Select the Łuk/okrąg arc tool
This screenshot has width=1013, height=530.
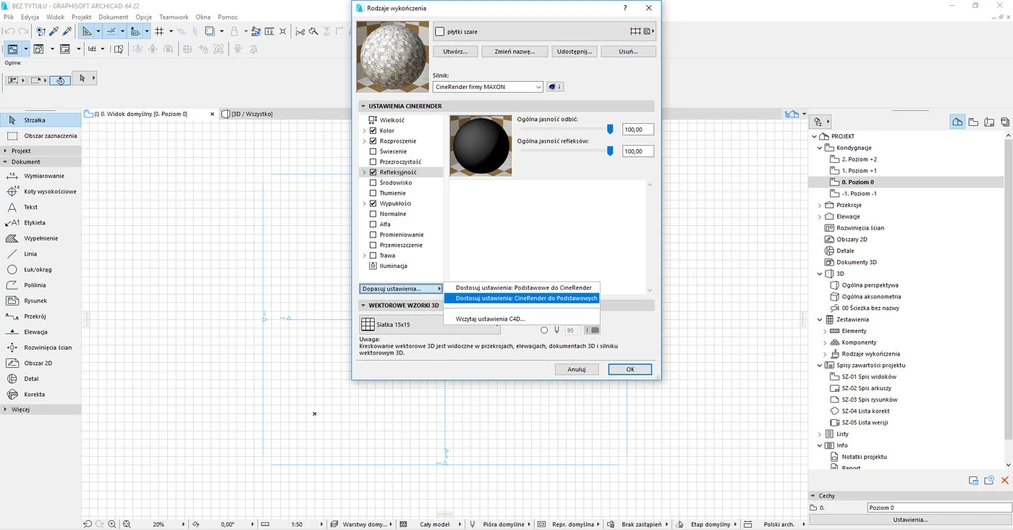tap(40, 270)
